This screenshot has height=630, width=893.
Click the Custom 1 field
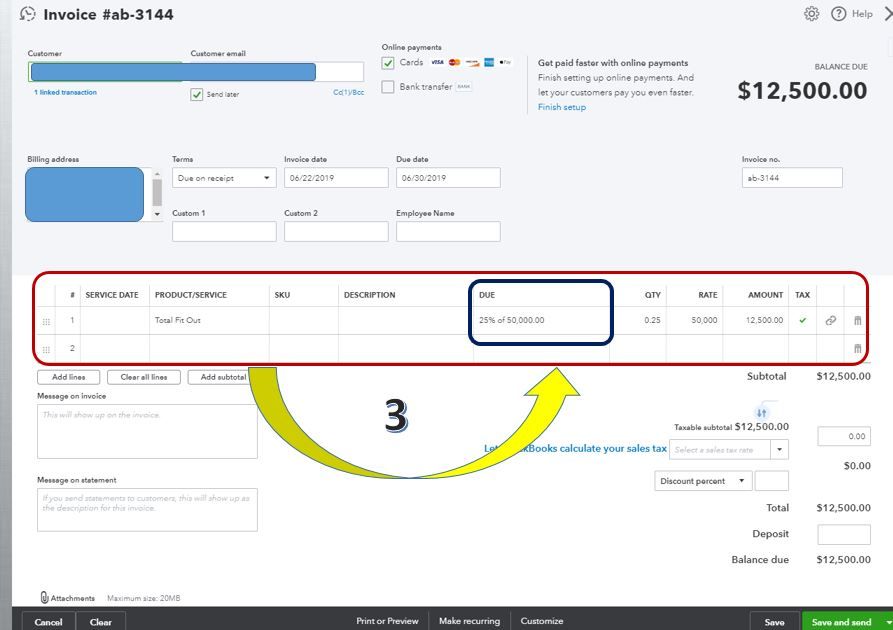[224, 231]
